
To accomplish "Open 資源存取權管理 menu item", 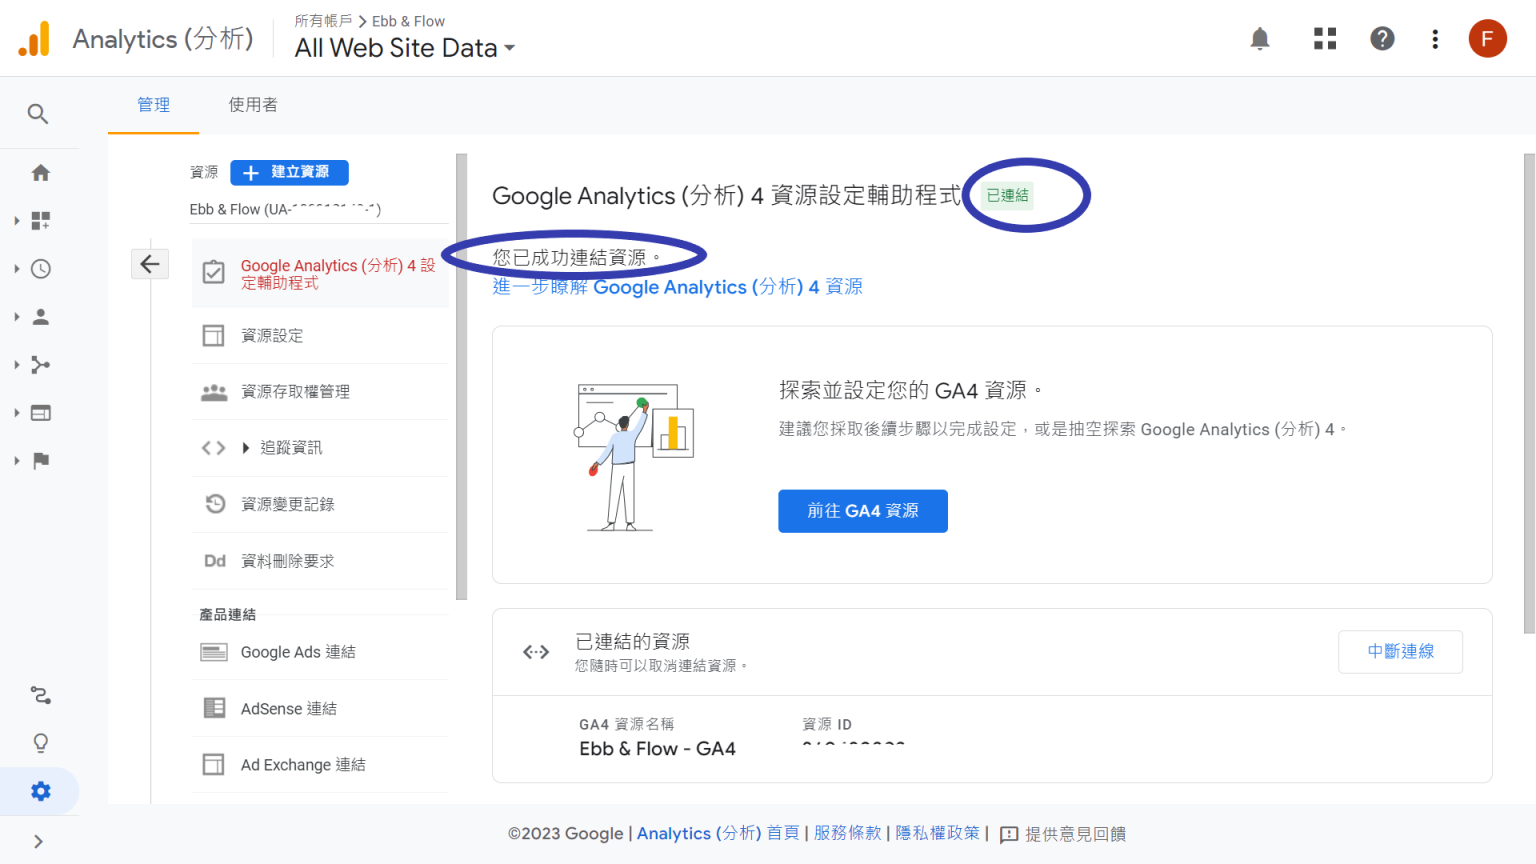I will 320,392.
